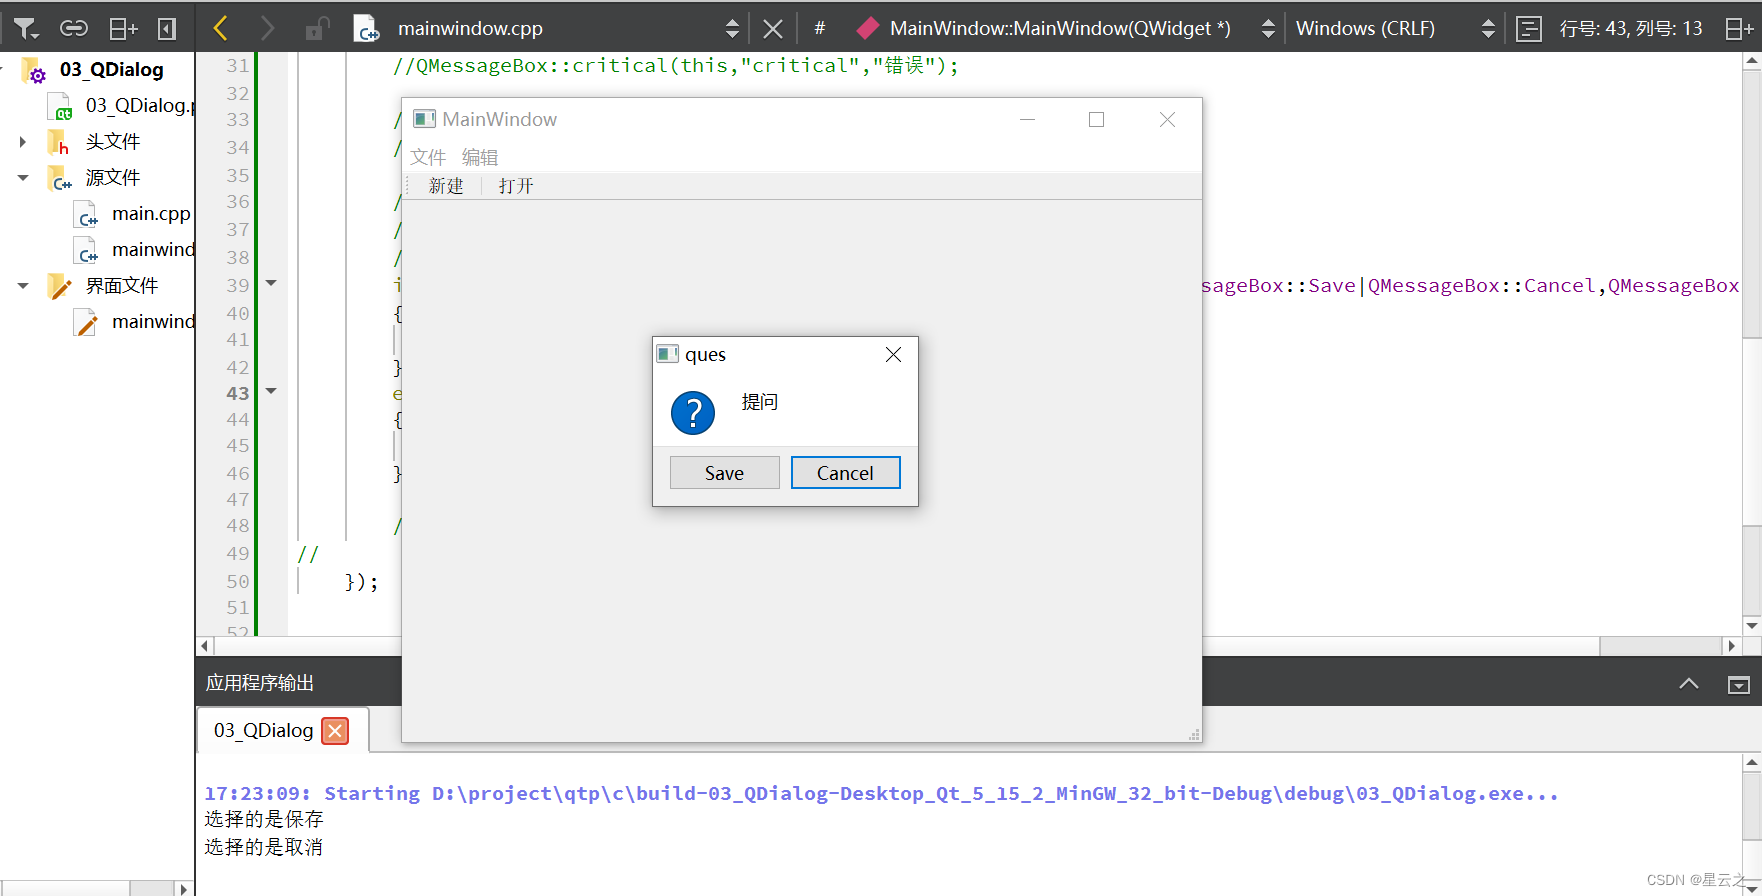Toggle the link-with-editor sync icon

coord(74,29)
